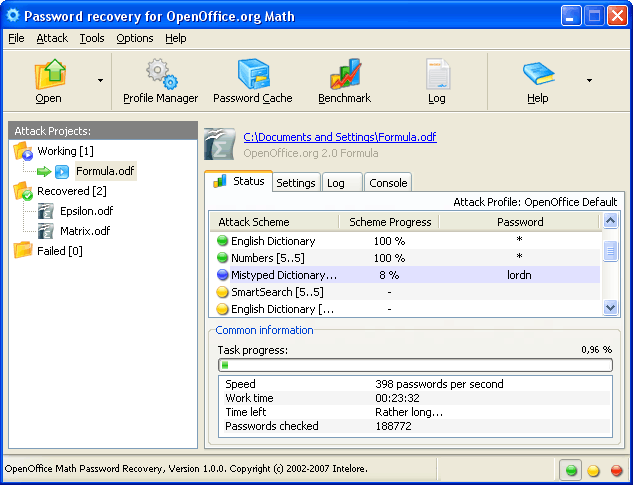Expand the Open button dropdown arrow
Image resolution: width=633 pixels, height=485 pixels.
[x=100, y=80]
